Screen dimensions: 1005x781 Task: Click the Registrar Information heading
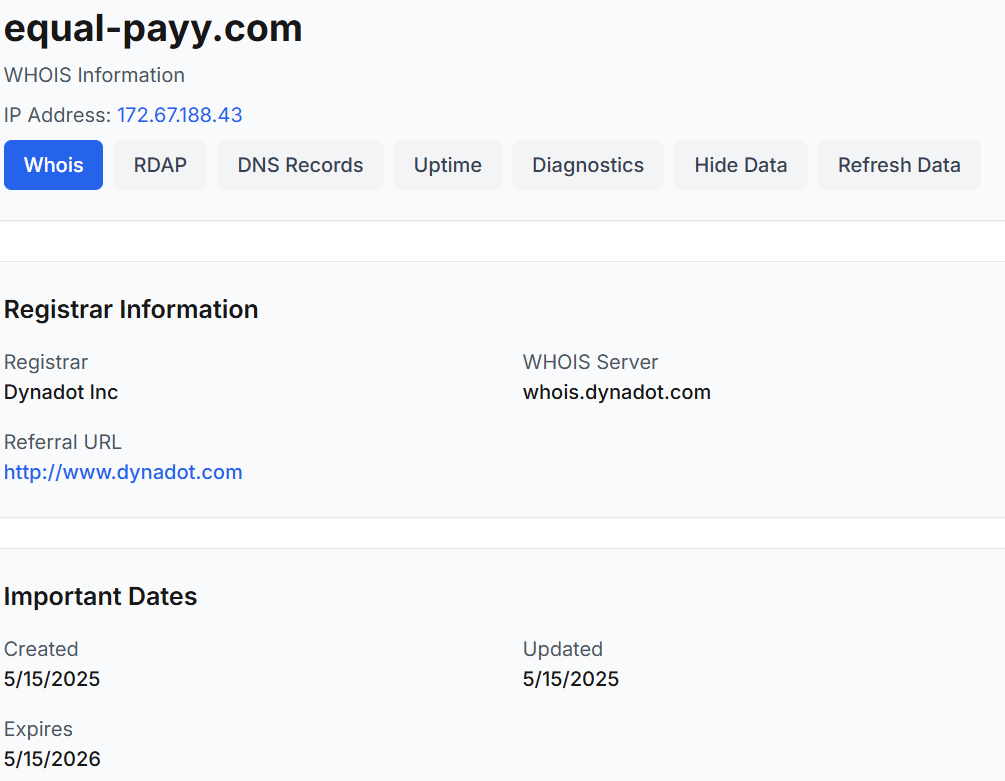click(x=131, y=309)
